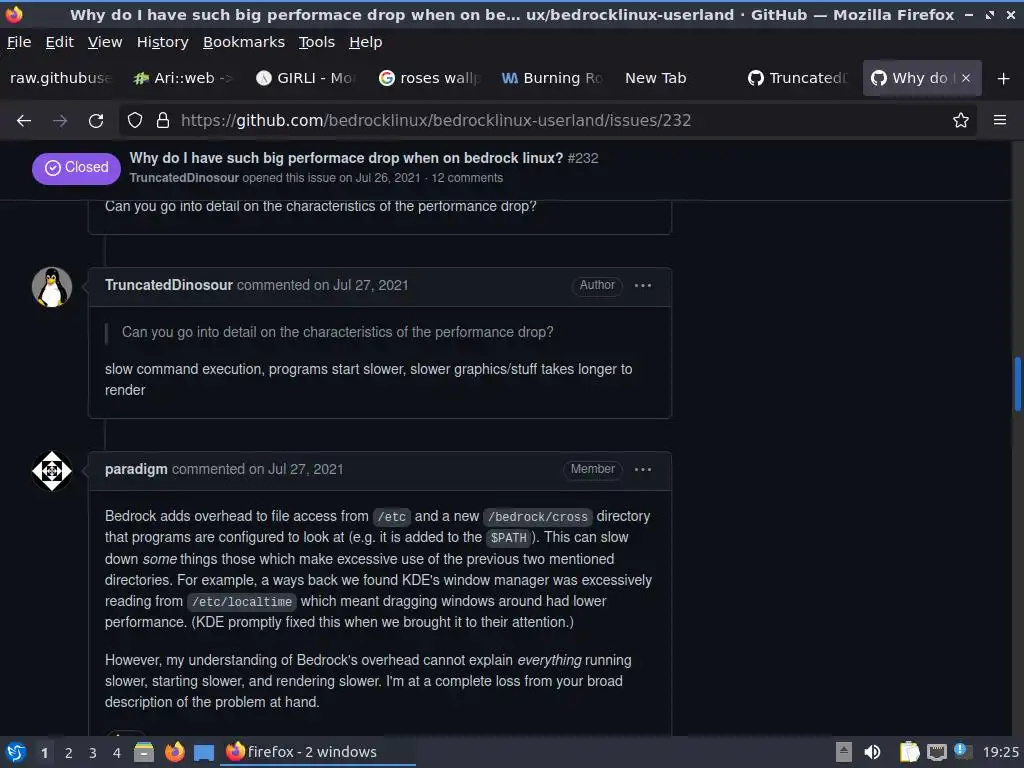Open the Help menu
This screenshot has width=1024, height=768.
click(366, 42)
